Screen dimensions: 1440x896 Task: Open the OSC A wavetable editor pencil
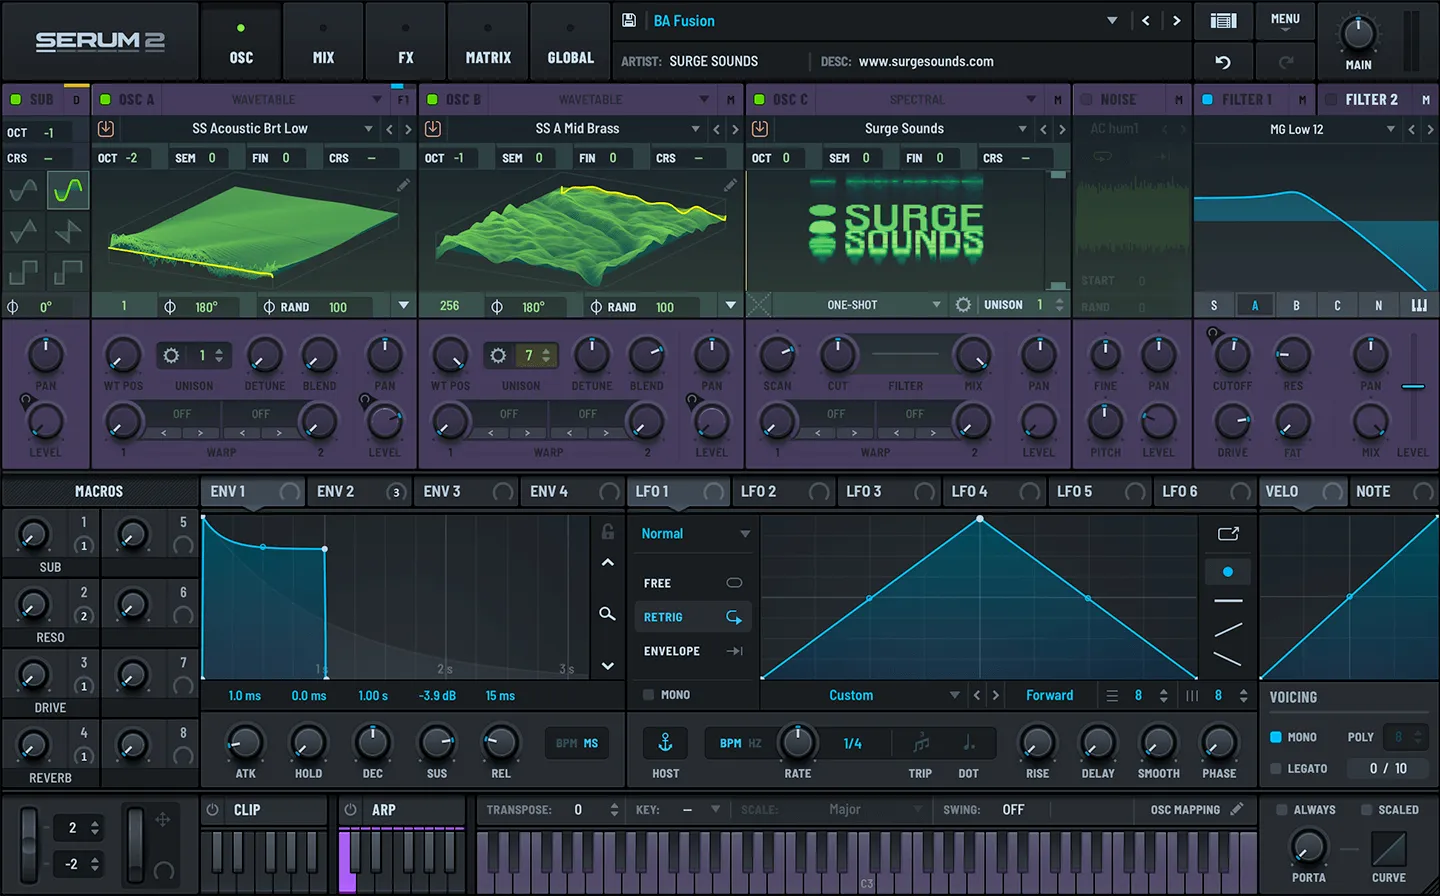[403, 185]
